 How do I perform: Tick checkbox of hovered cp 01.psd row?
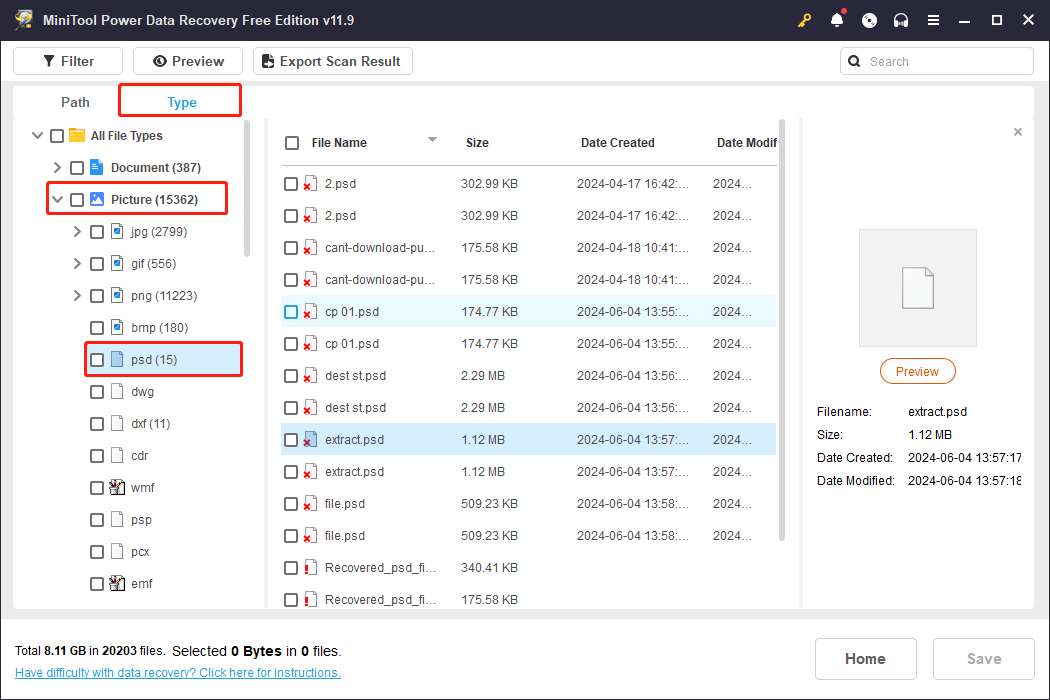click(x=291, y=312)
